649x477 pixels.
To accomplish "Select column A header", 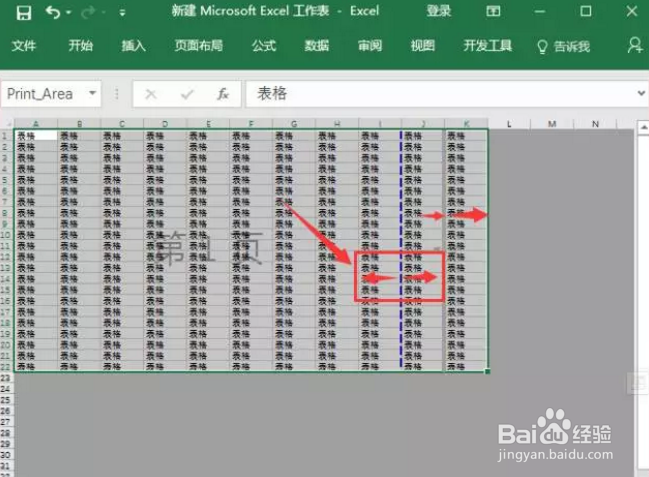I will tap(36, 123).
